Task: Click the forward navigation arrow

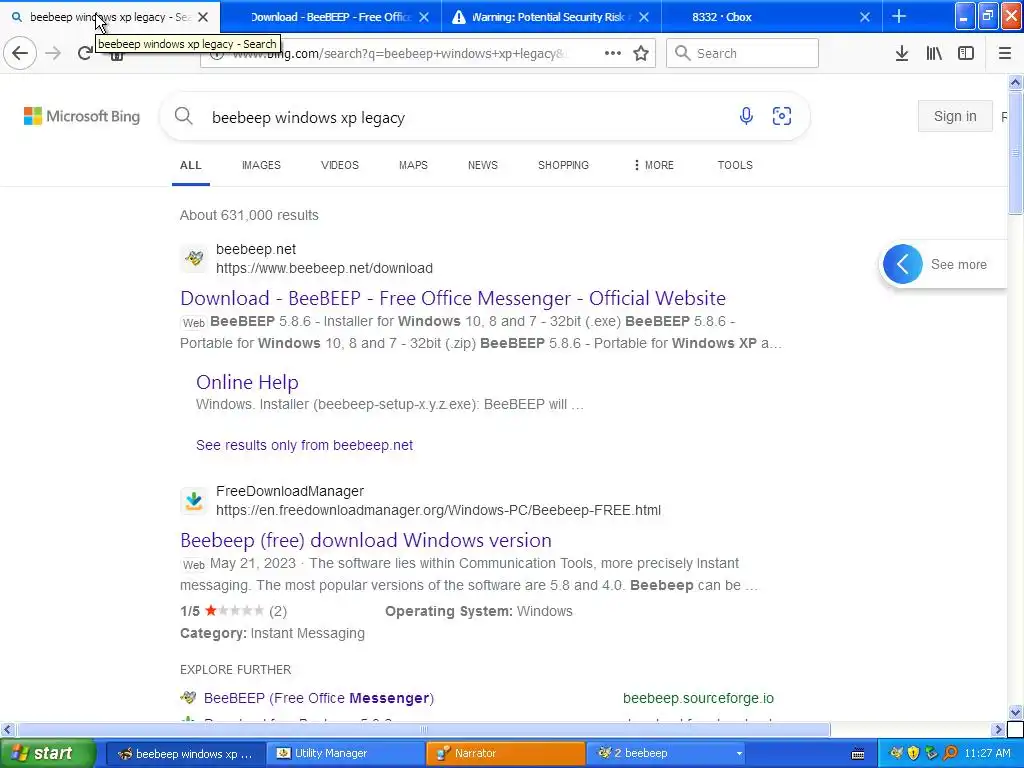Action: (x=54, y=53)
